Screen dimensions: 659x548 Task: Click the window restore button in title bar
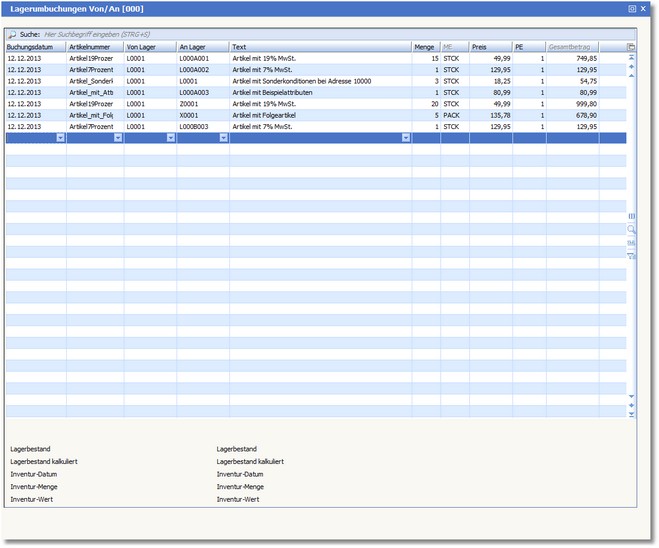pos(632,8)
